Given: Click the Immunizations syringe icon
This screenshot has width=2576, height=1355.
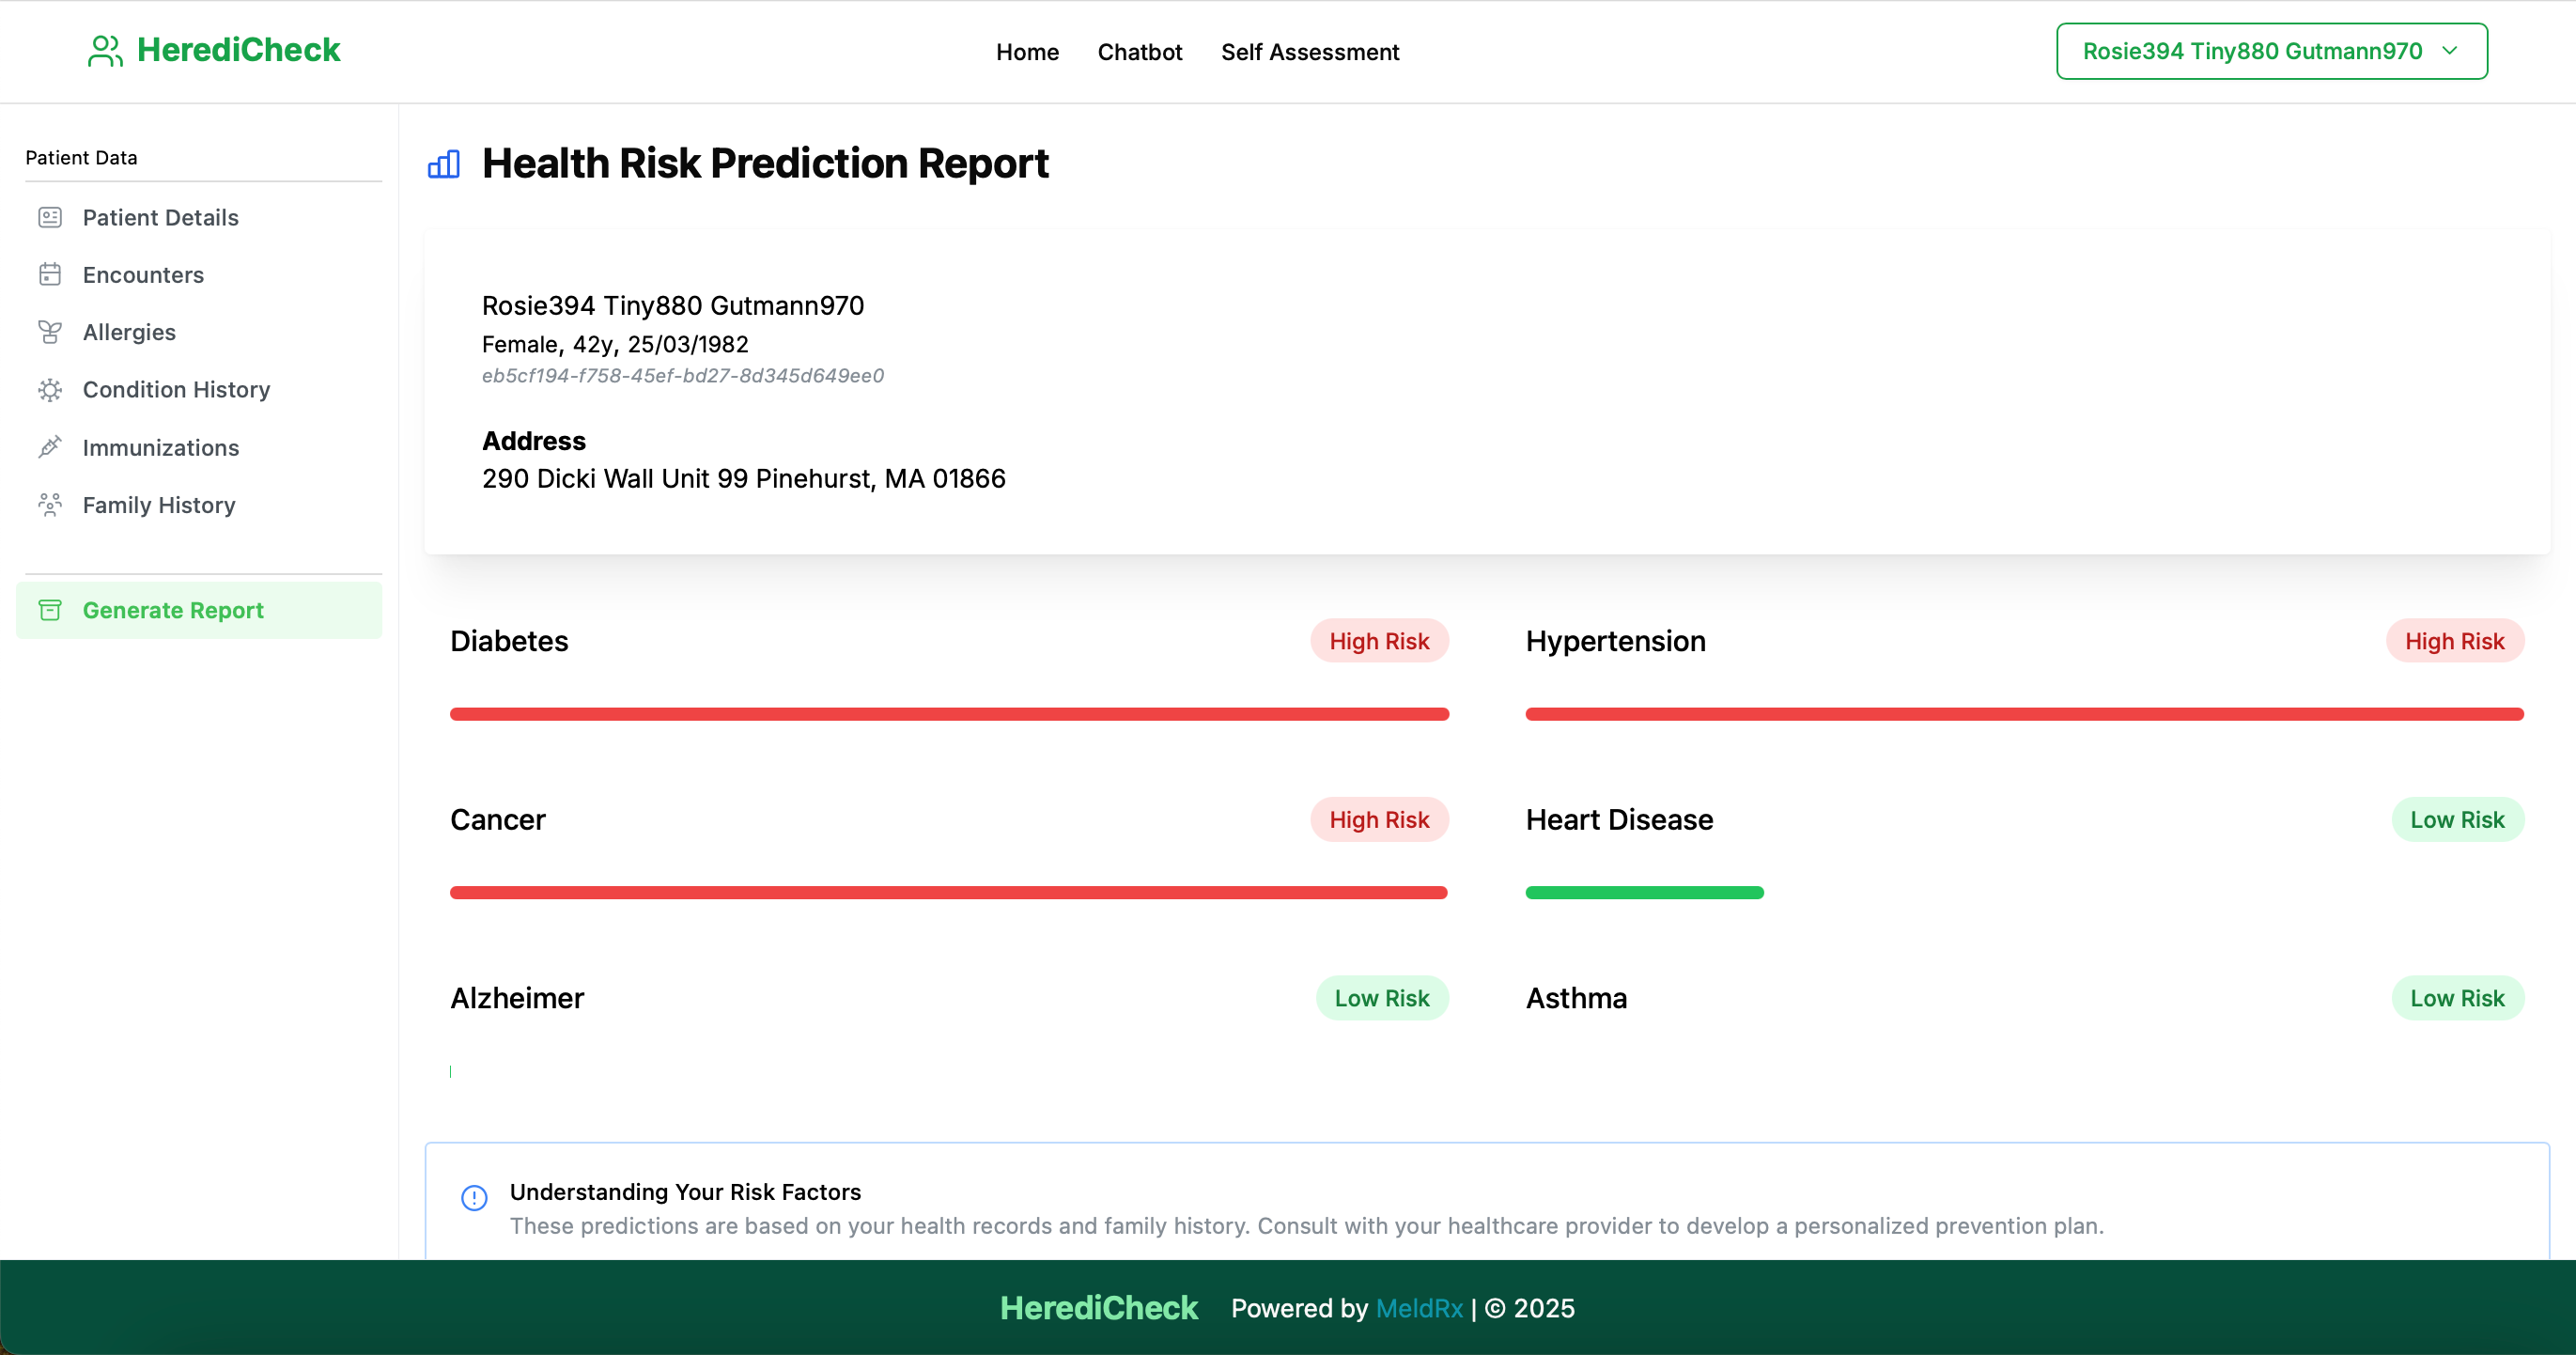Looking at the screenshot, I should [50, 447].
